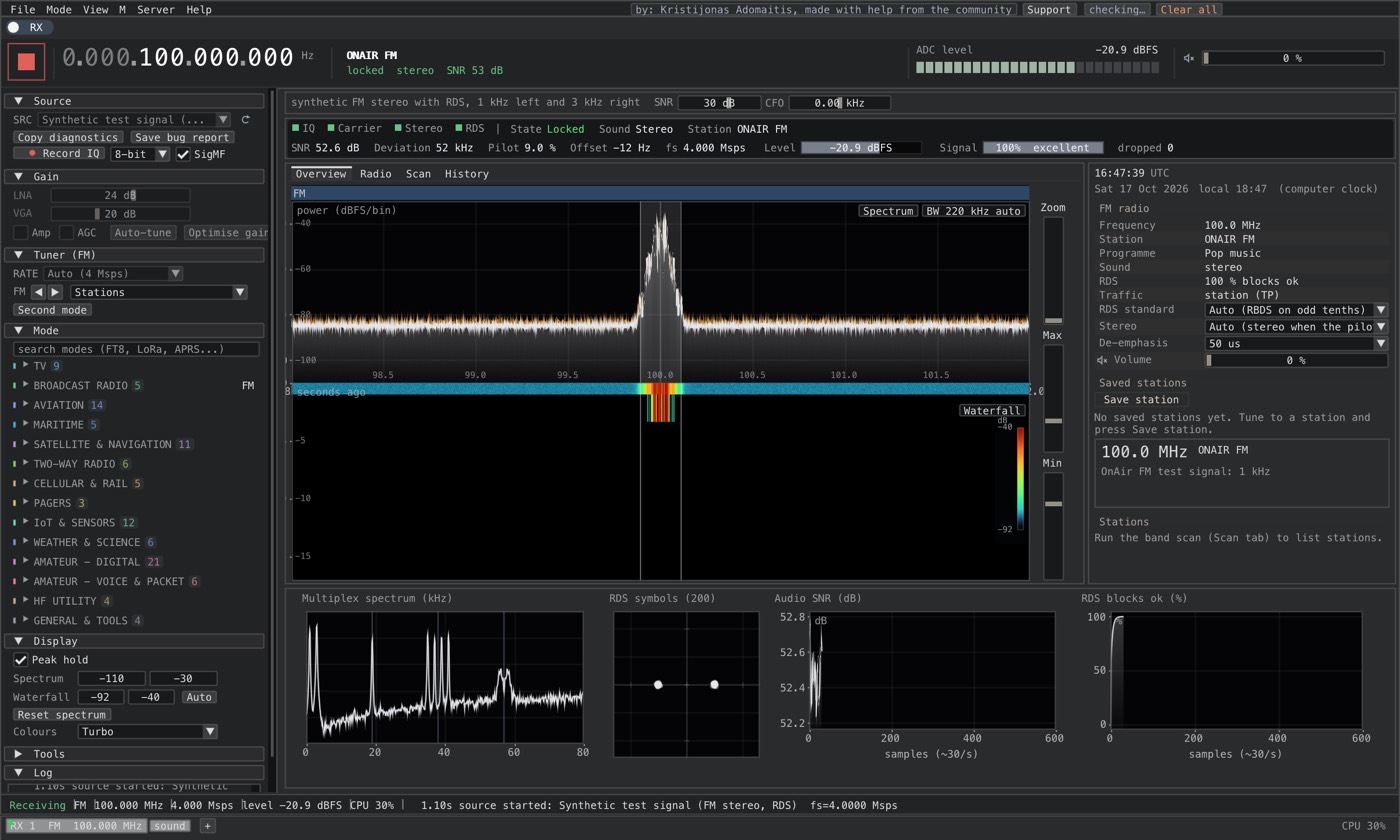Enable the Amp checkbox
The width and height of the screenshot is (1400, 840).
20,233
